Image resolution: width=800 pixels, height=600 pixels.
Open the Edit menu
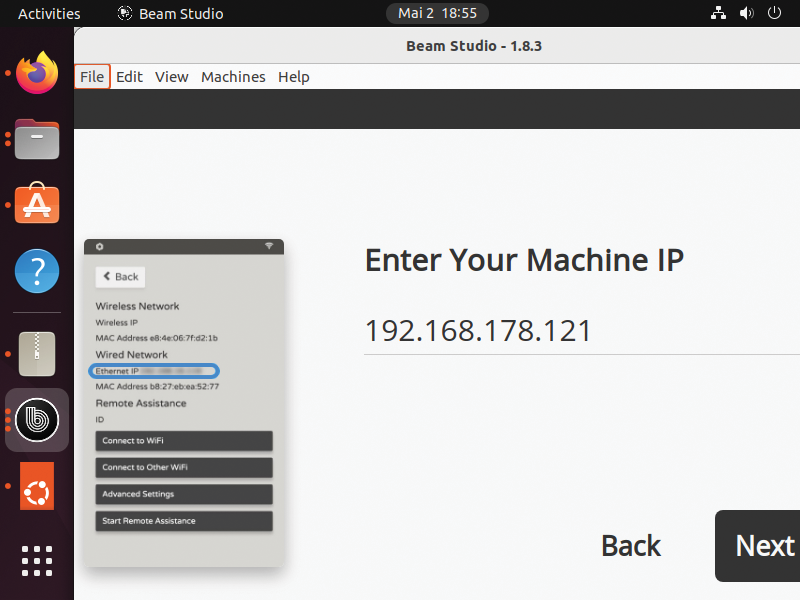(x=129, y=77)
